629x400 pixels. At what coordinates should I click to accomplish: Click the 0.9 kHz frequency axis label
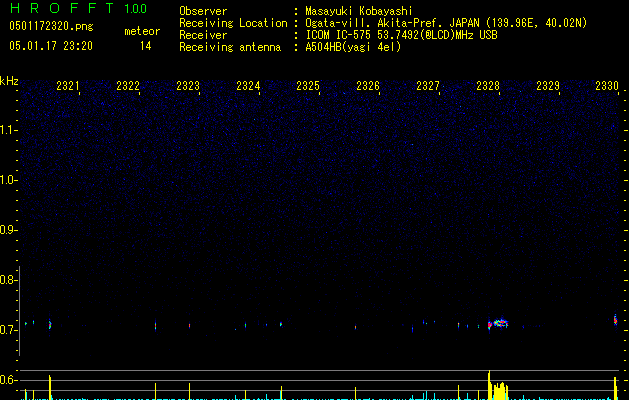point(8,230)
